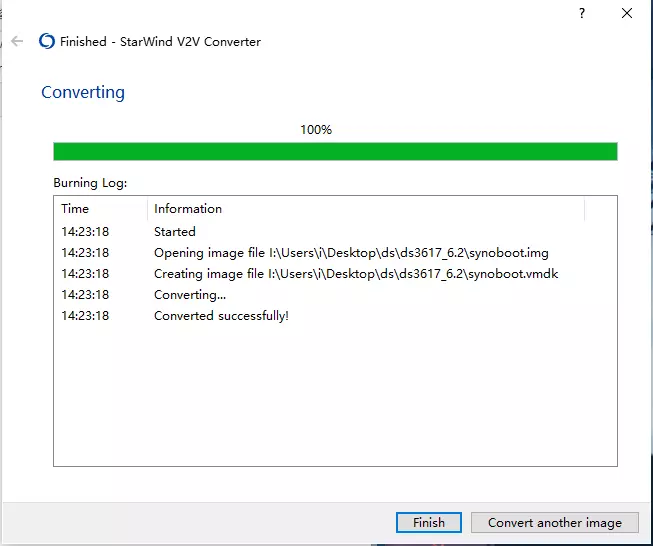Screen dimensions: 653x546
Task: Click the window title text "Finished - StarWind V2V Converter"
Action: click(x=160, y=41)
